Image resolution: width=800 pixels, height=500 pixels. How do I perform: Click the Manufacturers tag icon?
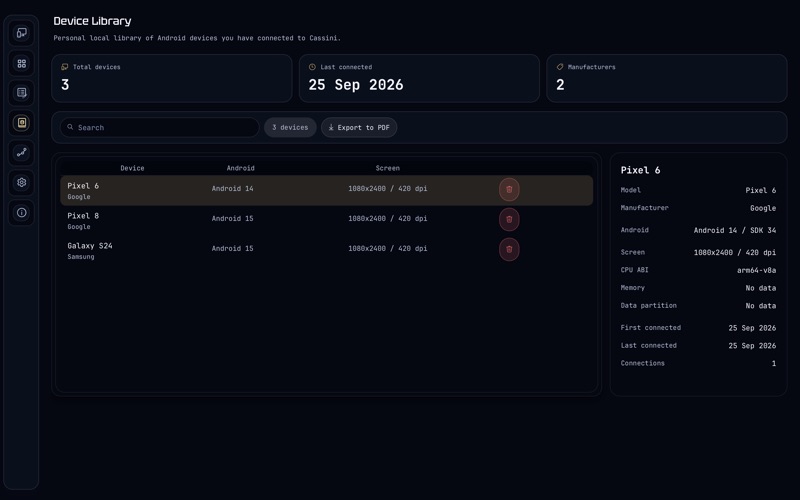[560, 67]
